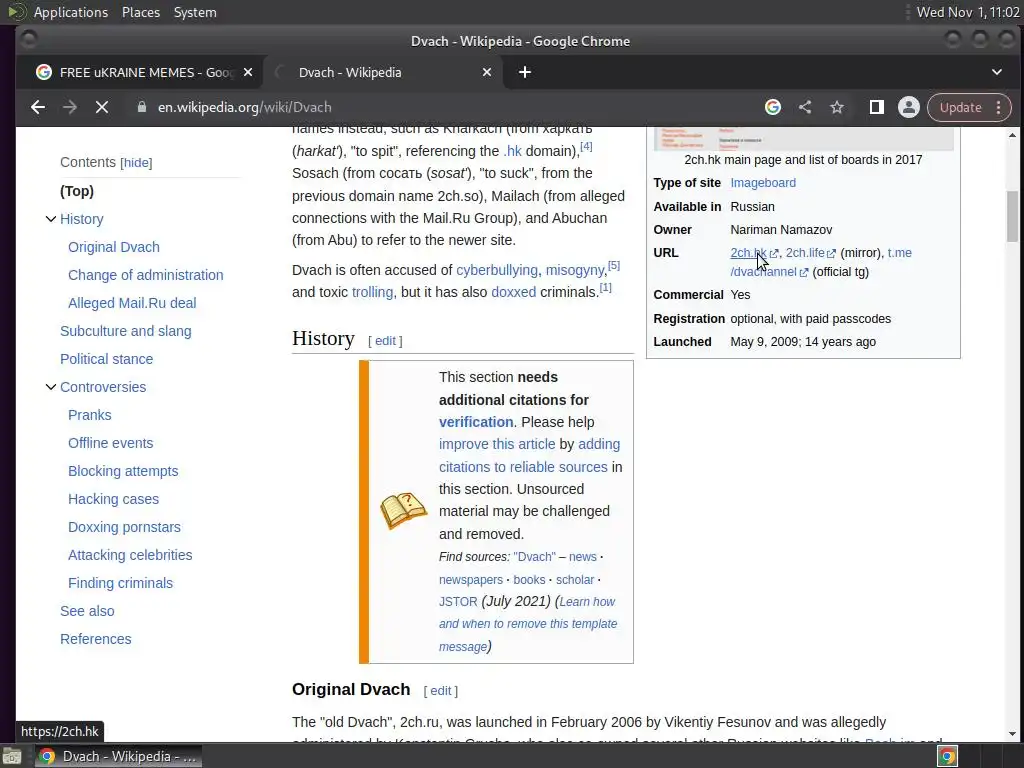Image resolution: width=1024 pixels, height=768 pixels.
Task: Stop page loading with the X button
Action: pyautogui.click(x=102, y=107)
